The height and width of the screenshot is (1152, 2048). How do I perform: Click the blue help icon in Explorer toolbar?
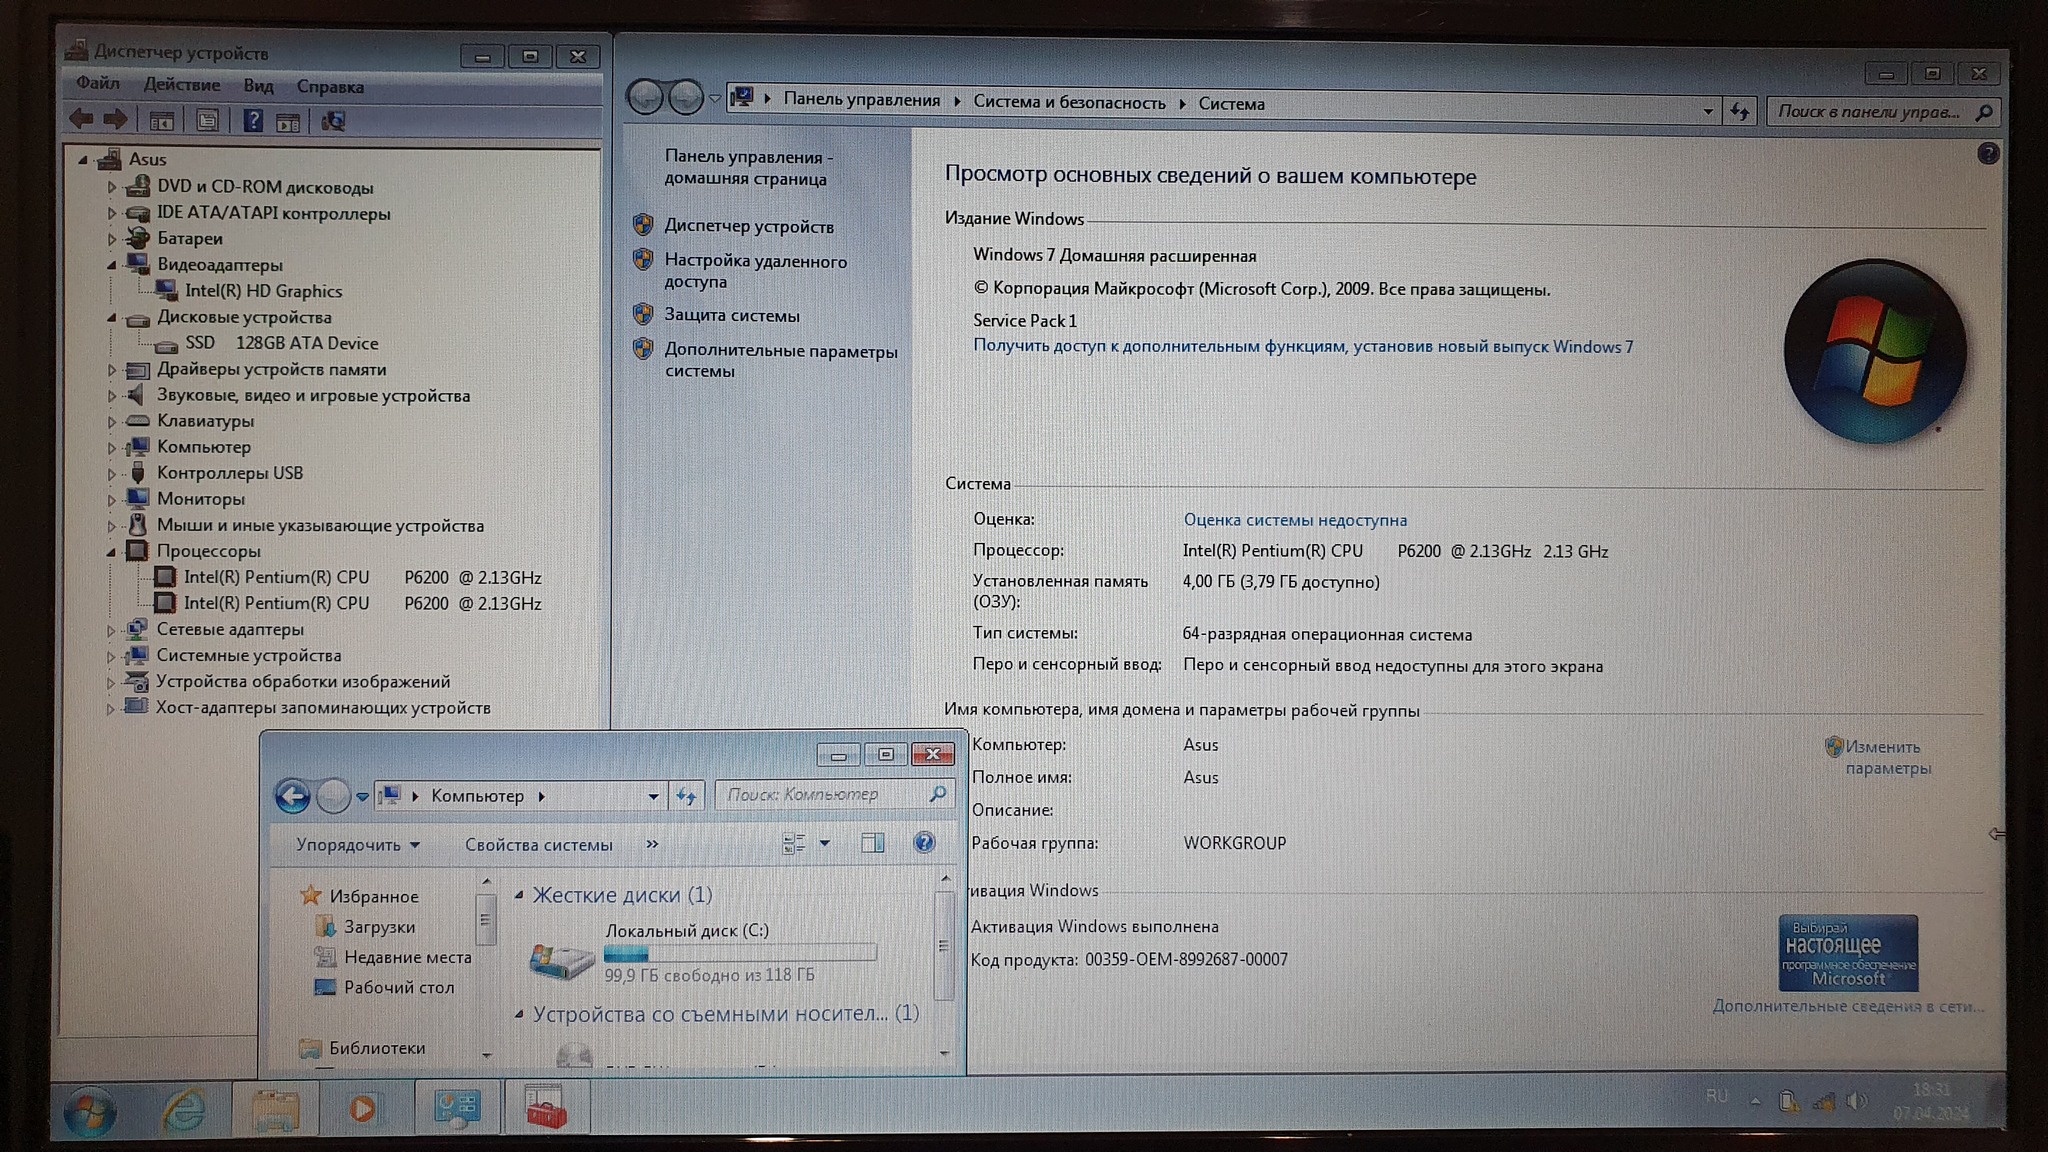tap(924, 843)
